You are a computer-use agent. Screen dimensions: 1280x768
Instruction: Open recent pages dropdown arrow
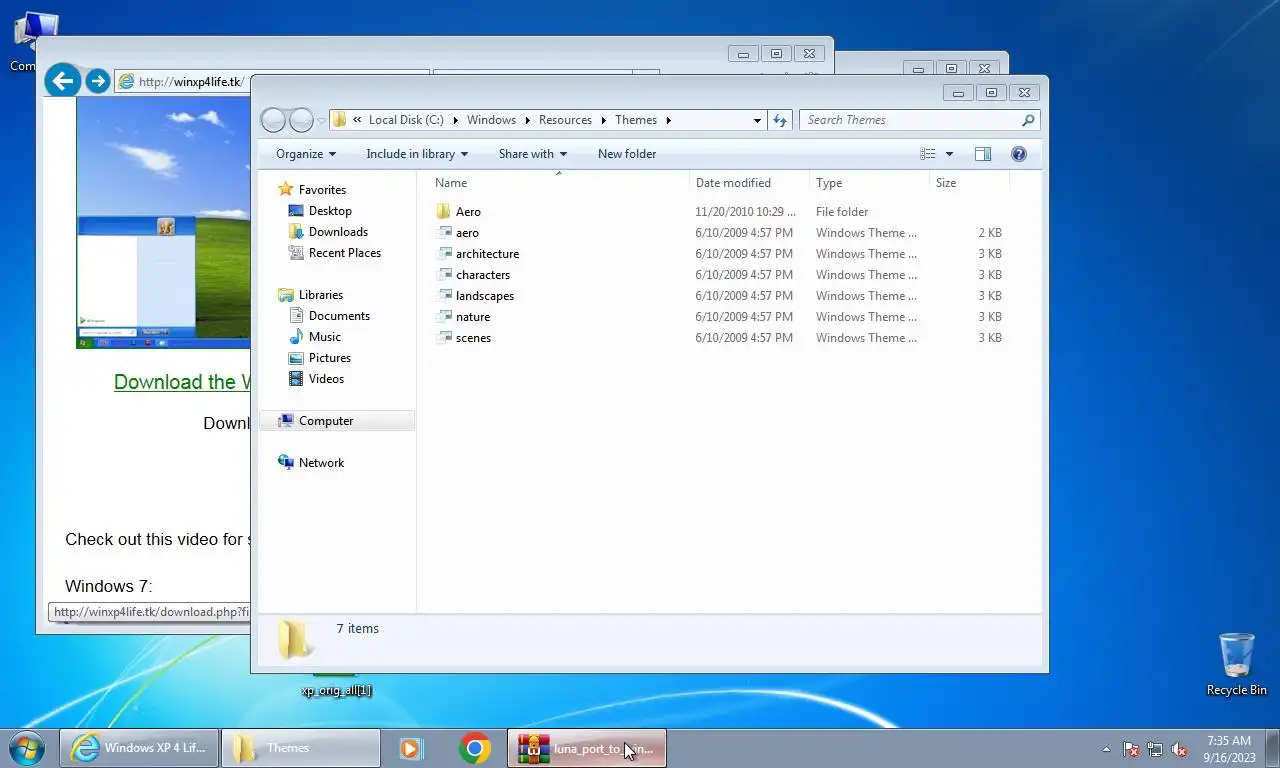(x=321, y=120)
